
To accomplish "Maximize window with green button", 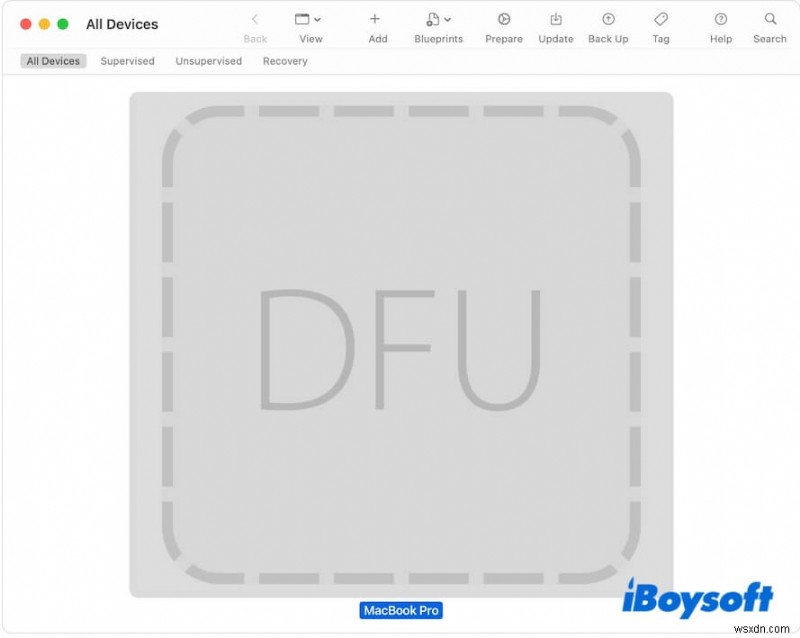I will (63, 24).
